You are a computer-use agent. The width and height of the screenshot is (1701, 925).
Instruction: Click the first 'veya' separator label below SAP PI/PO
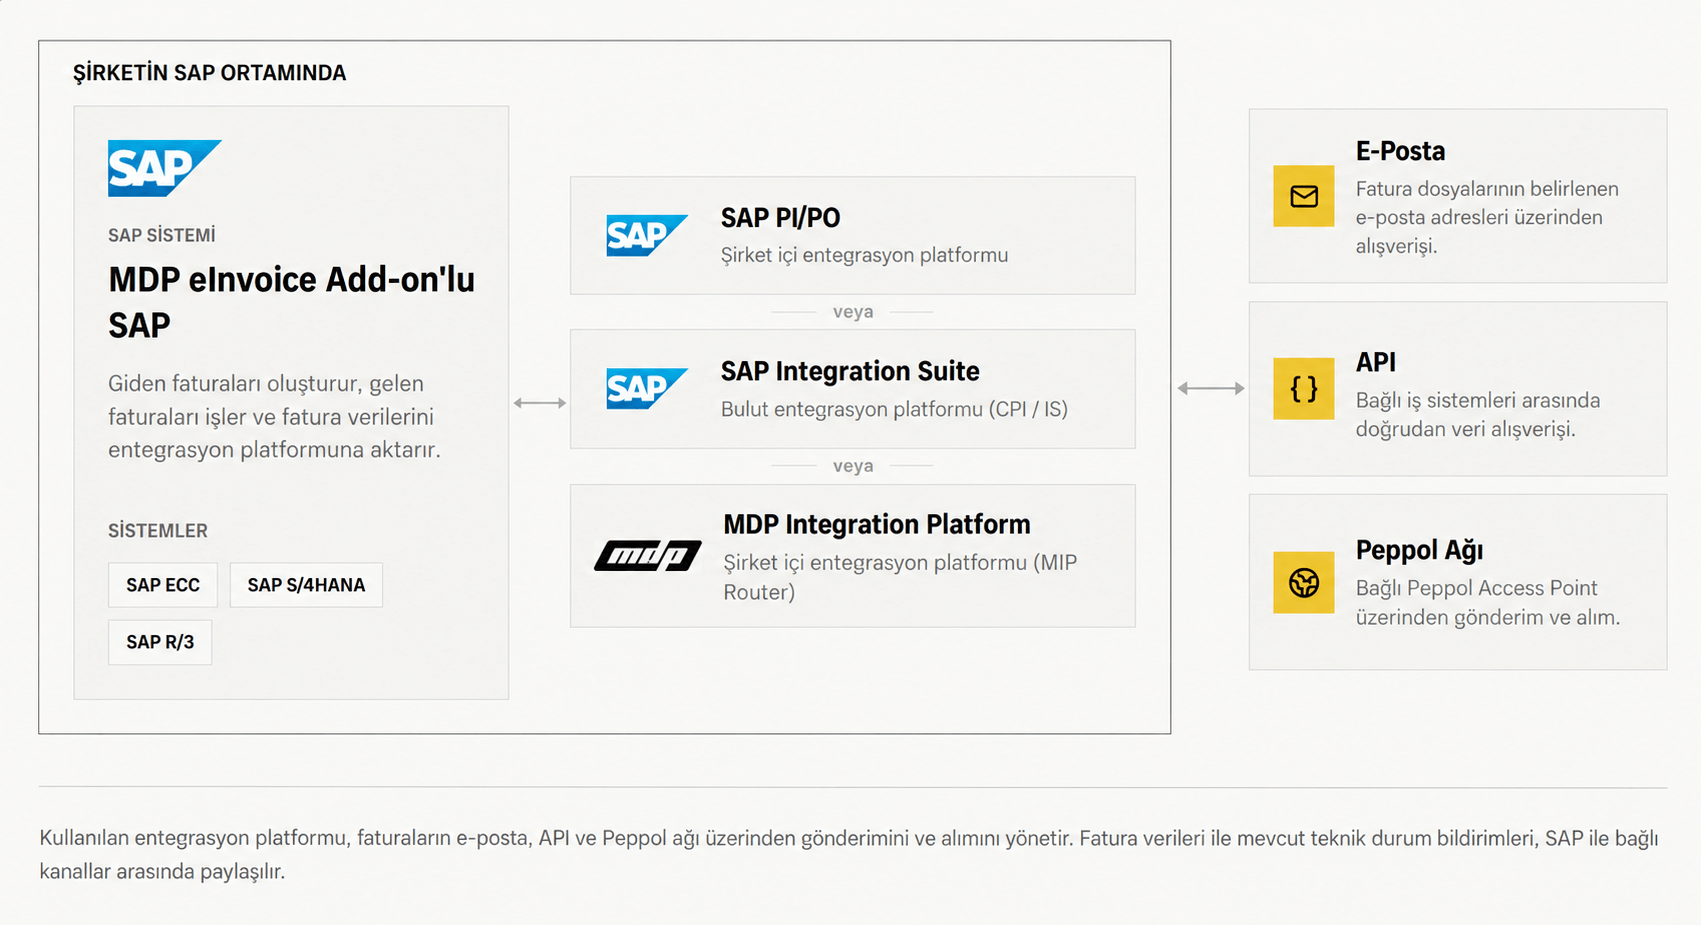point(853,312)
